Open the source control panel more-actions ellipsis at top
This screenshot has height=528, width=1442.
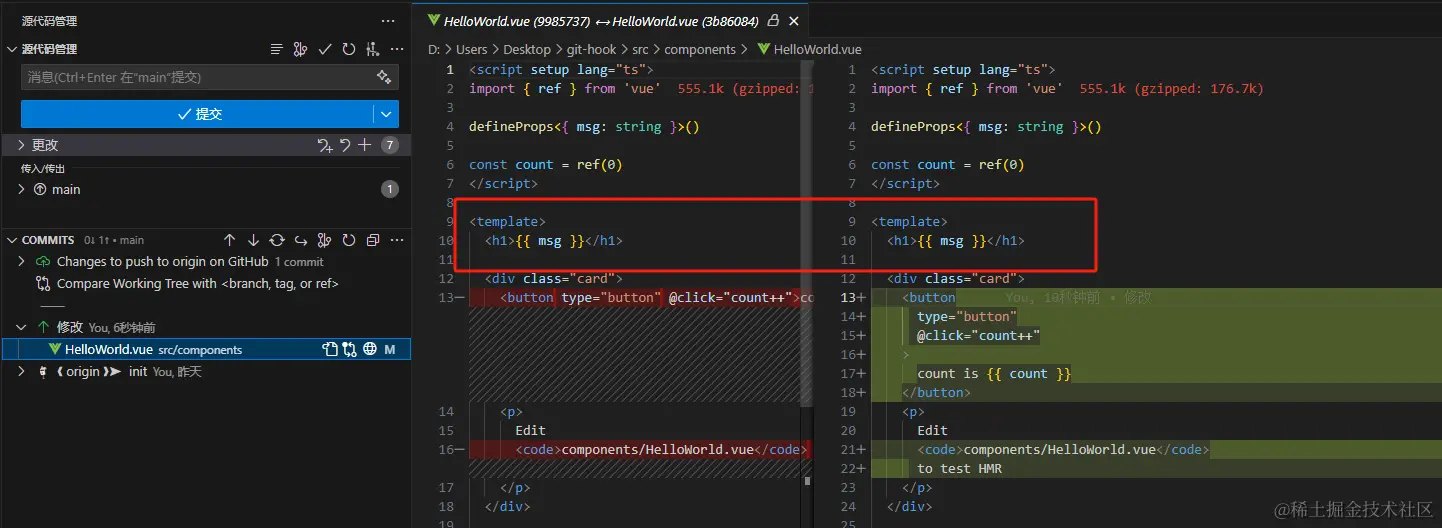(388, 21)
